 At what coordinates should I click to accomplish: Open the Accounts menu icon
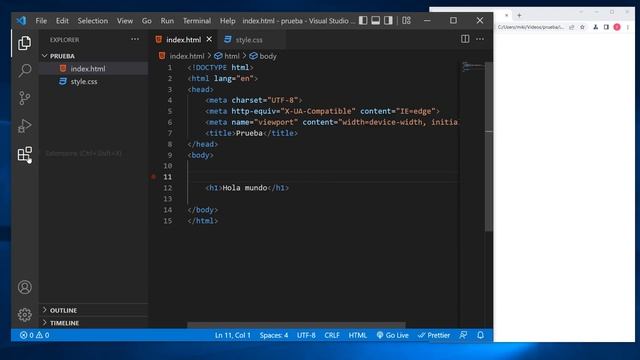24,287
